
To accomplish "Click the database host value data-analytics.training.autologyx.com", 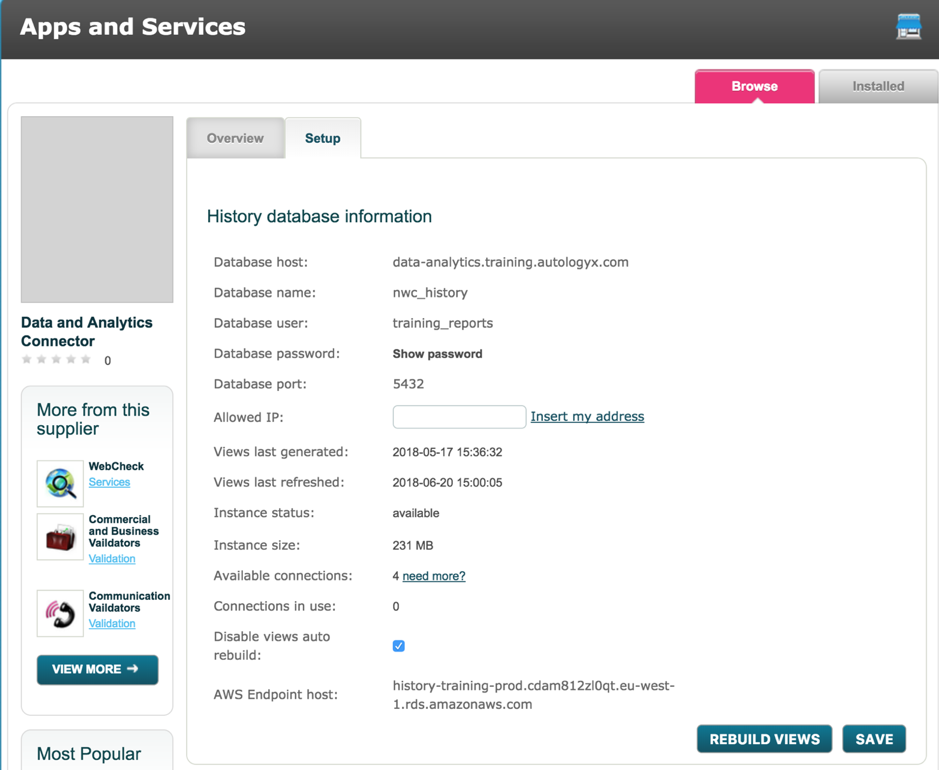I will coord(510,262).
